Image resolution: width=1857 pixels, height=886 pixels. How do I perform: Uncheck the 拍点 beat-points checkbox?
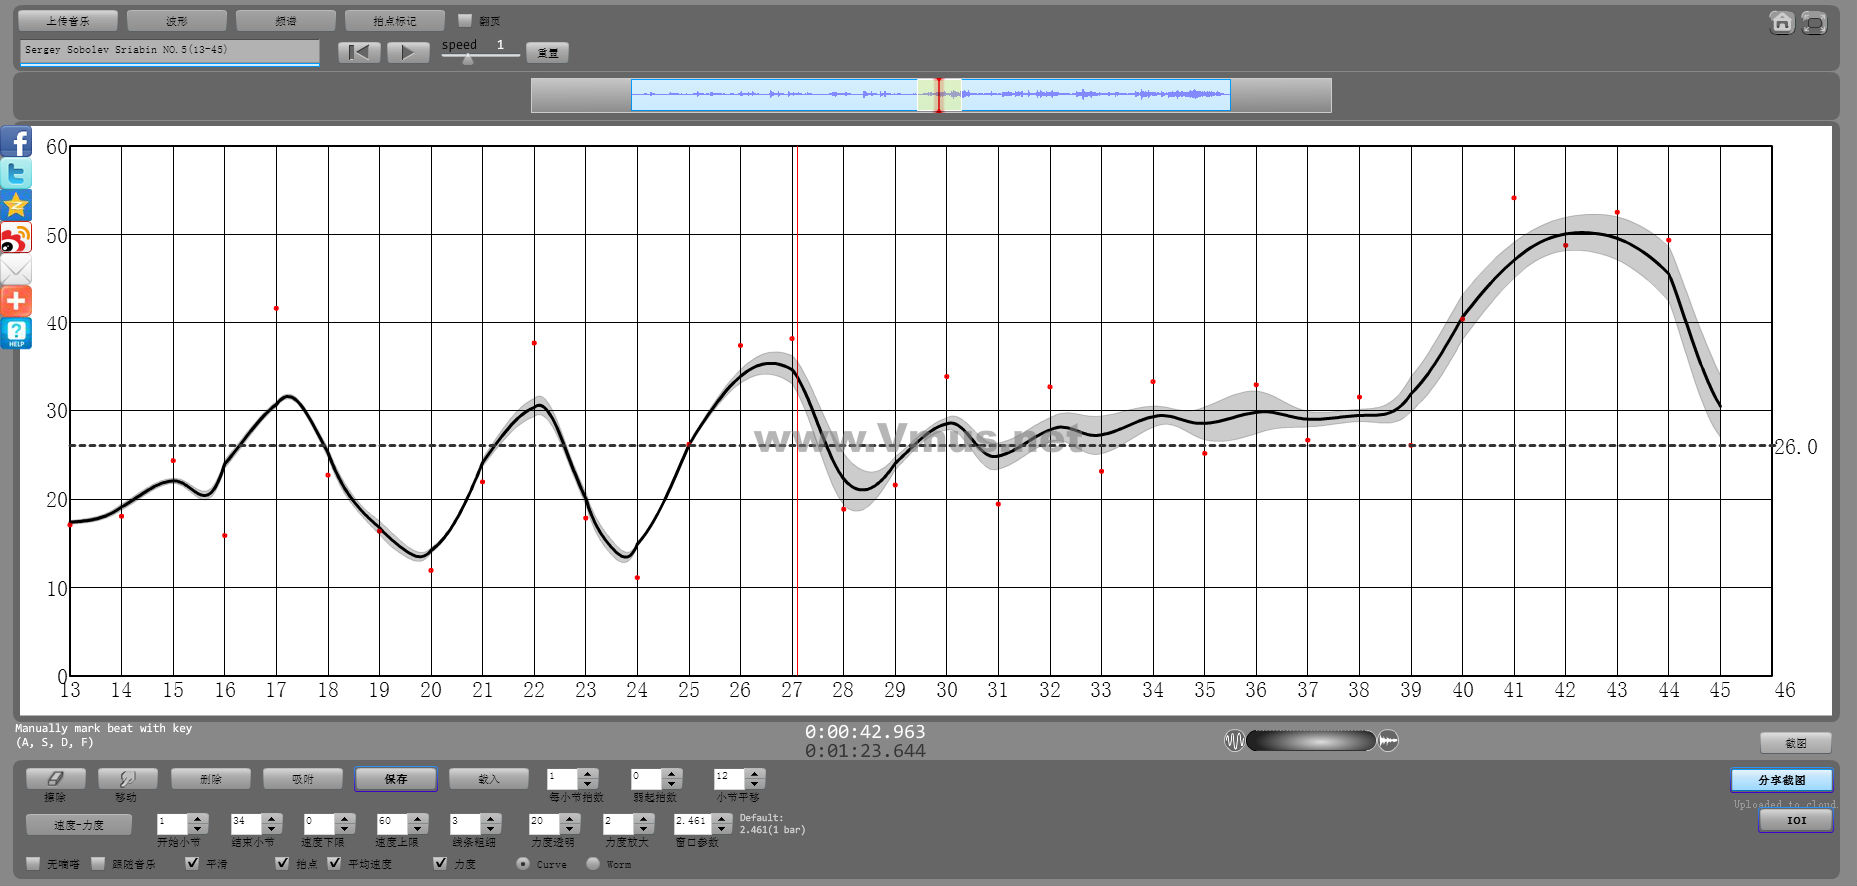click(x=282, y=863)
